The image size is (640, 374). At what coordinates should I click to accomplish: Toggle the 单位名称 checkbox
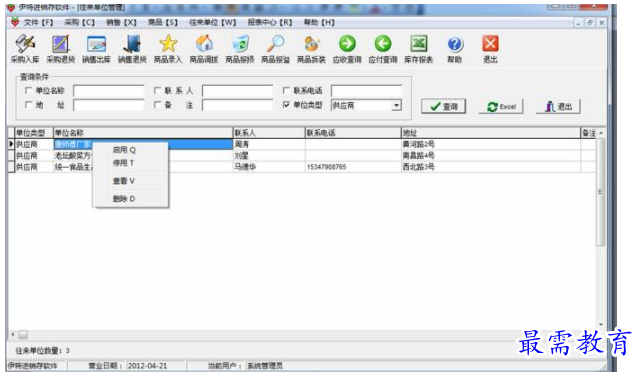click(x=28, y=90)
